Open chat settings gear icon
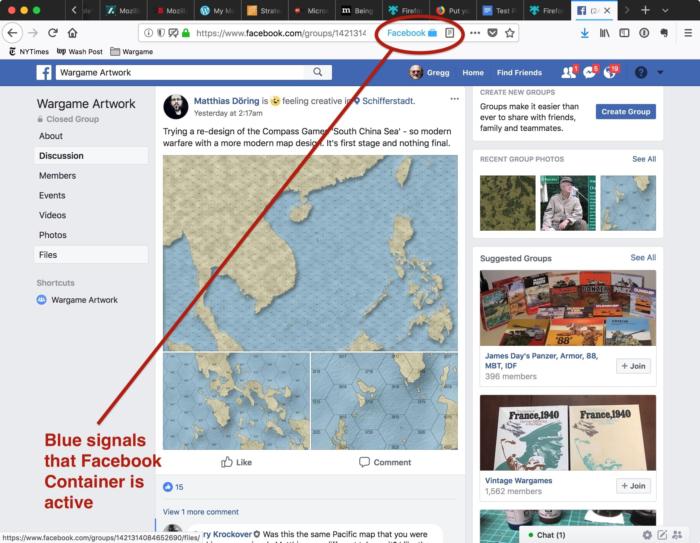 coord(647,535)
